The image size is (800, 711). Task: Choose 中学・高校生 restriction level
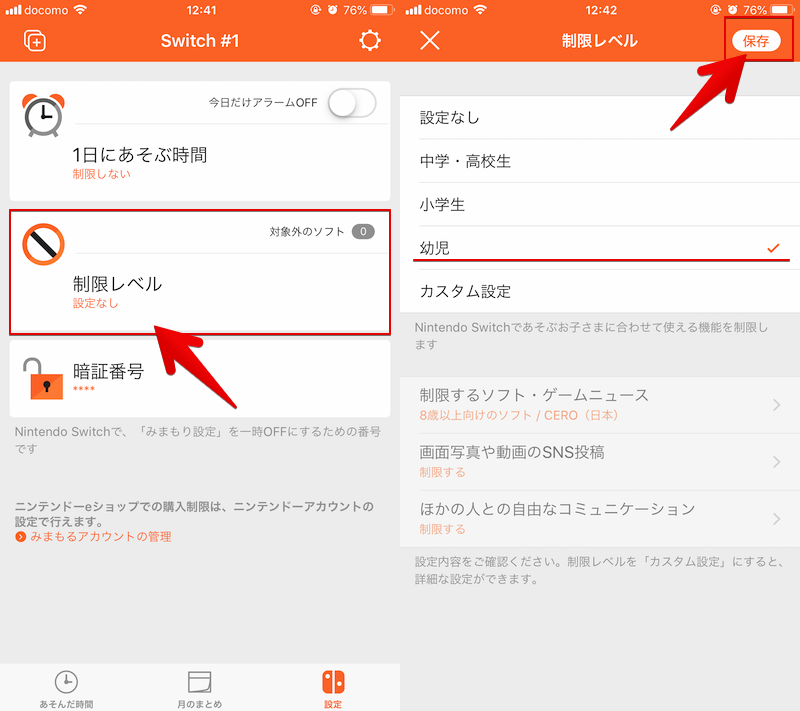pos(600,161)
